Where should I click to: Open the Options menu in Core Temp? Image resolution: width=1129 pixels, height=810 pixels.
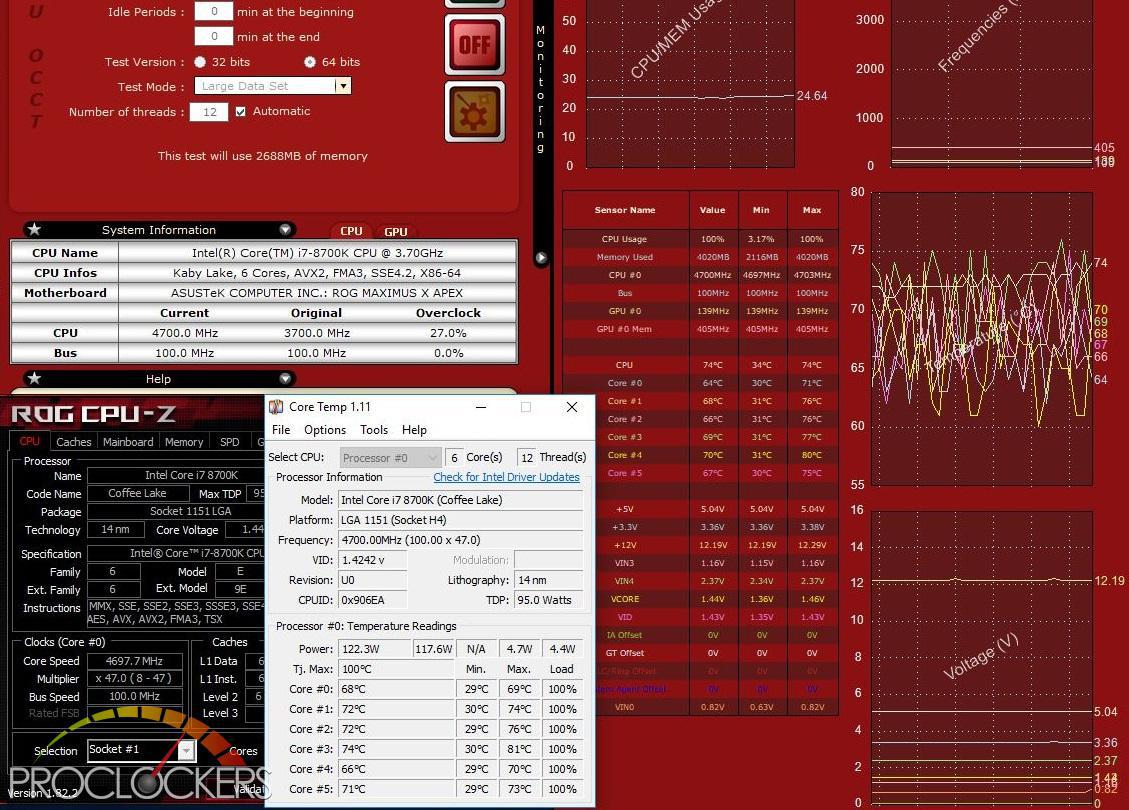pyautogui.click(x=325, y=430)
